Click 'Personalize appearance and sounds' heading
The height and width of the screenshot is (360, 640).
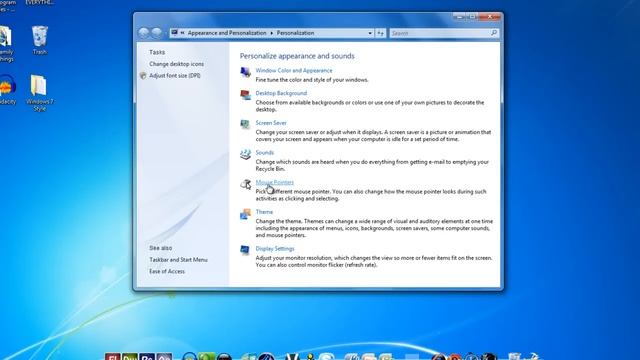coord(297,56)
